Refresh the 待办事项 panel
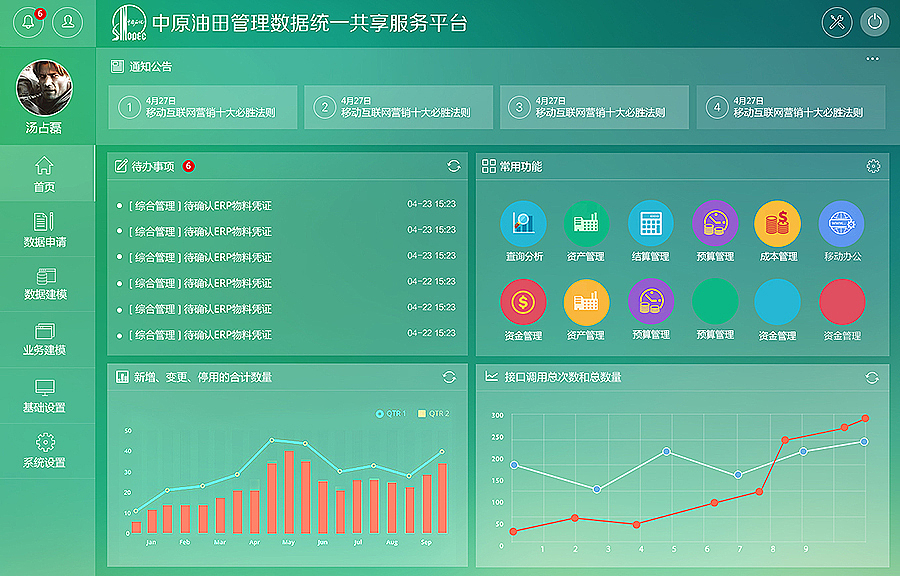Viewport: 900px width, 576px height. (x=454, y=166)
